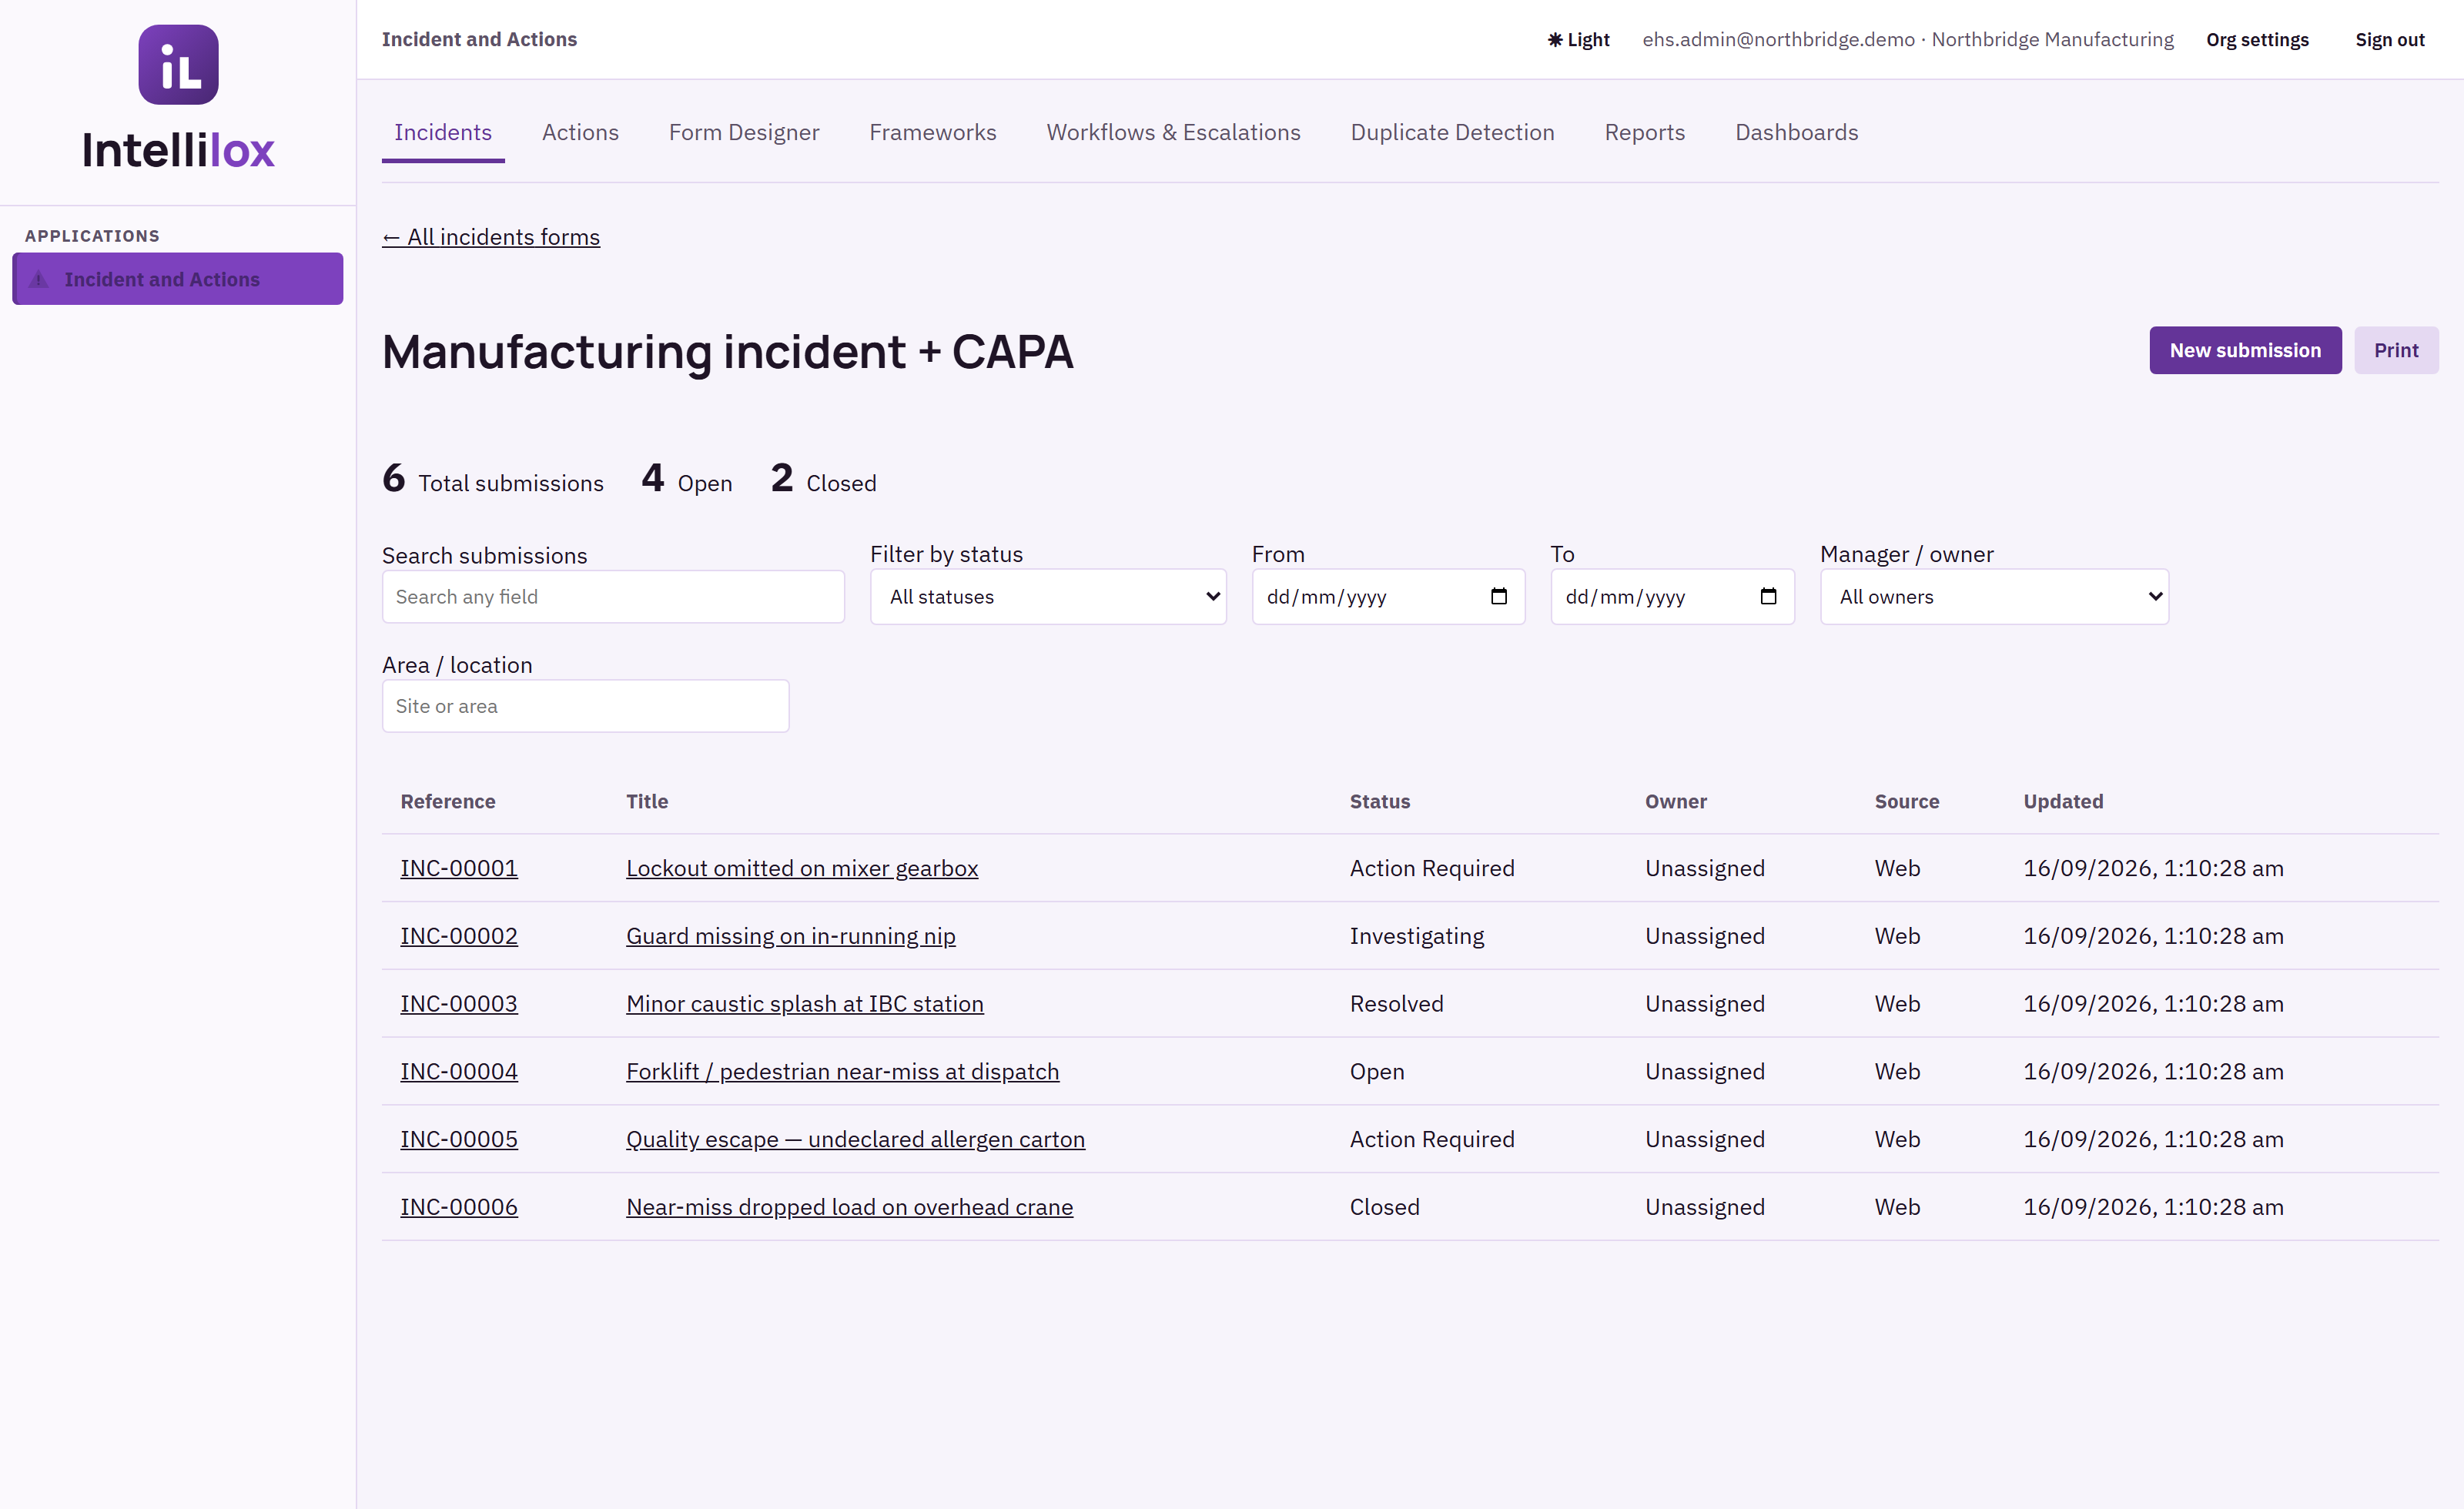The image size is (2464, 1509).
Task: Click the Incident and Actions header title
Action: pyautogui.click(x=479, y=40)
